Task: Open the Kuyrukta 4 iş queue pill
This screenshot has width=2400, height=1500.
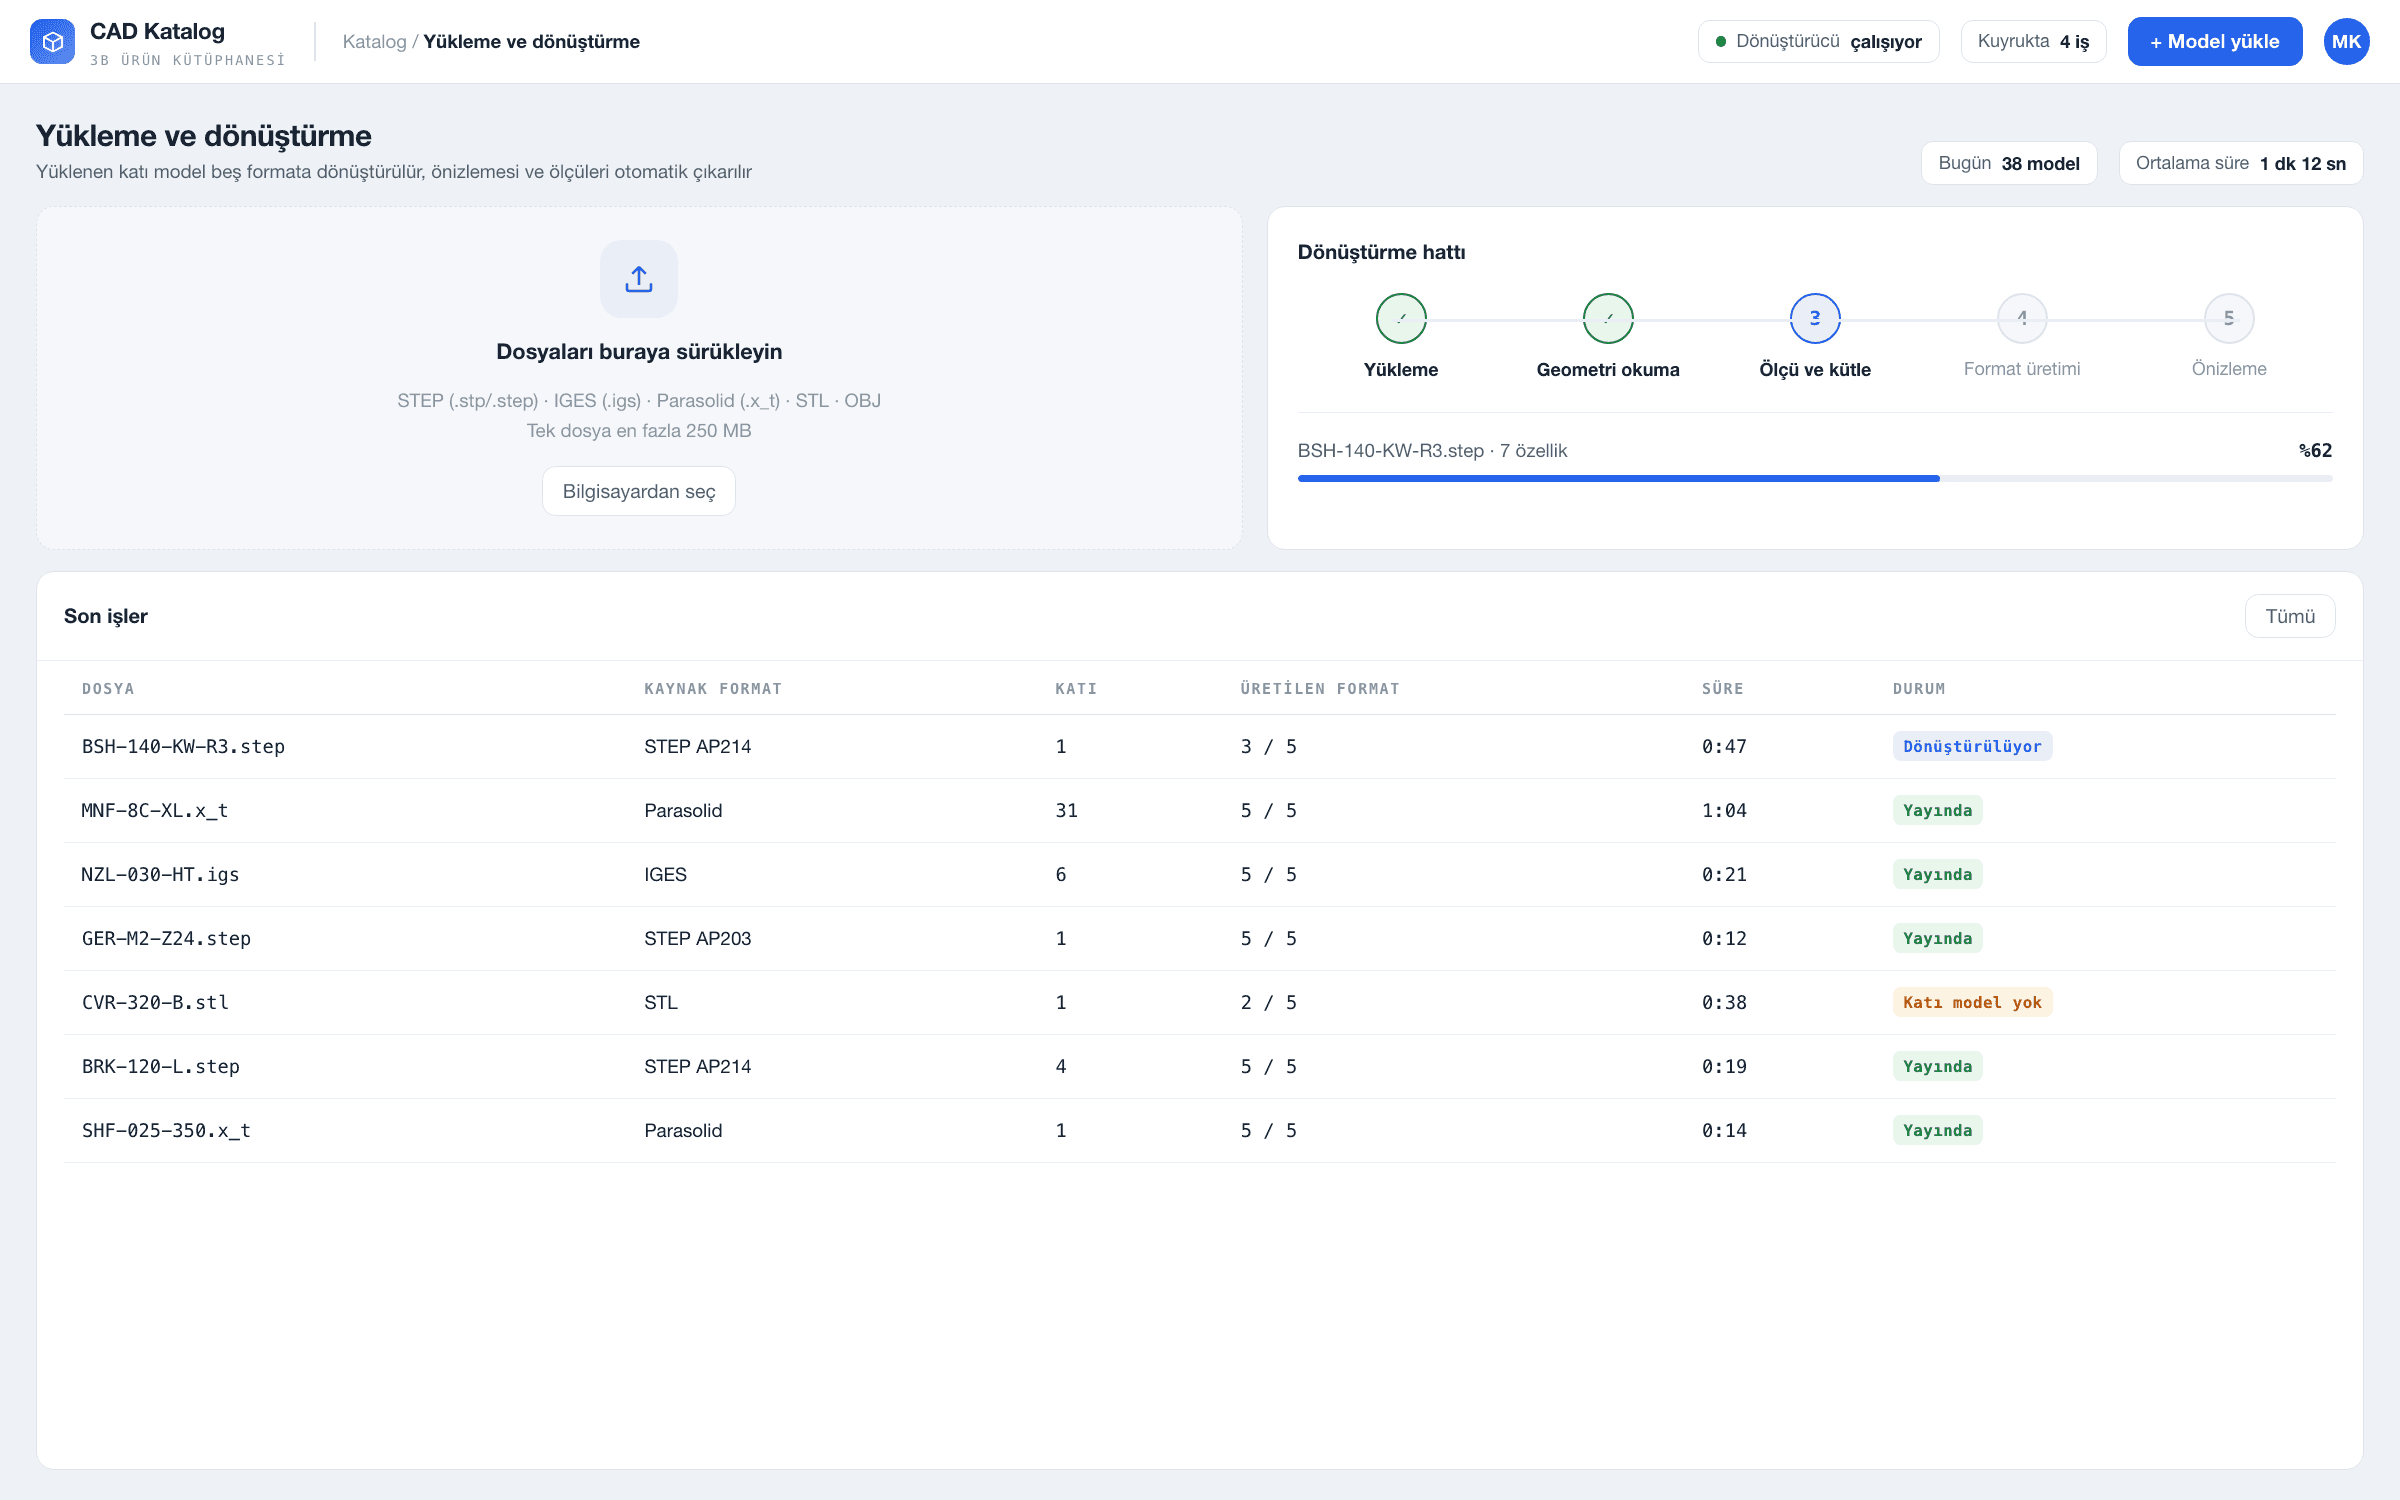Action: click(2033, 42)
